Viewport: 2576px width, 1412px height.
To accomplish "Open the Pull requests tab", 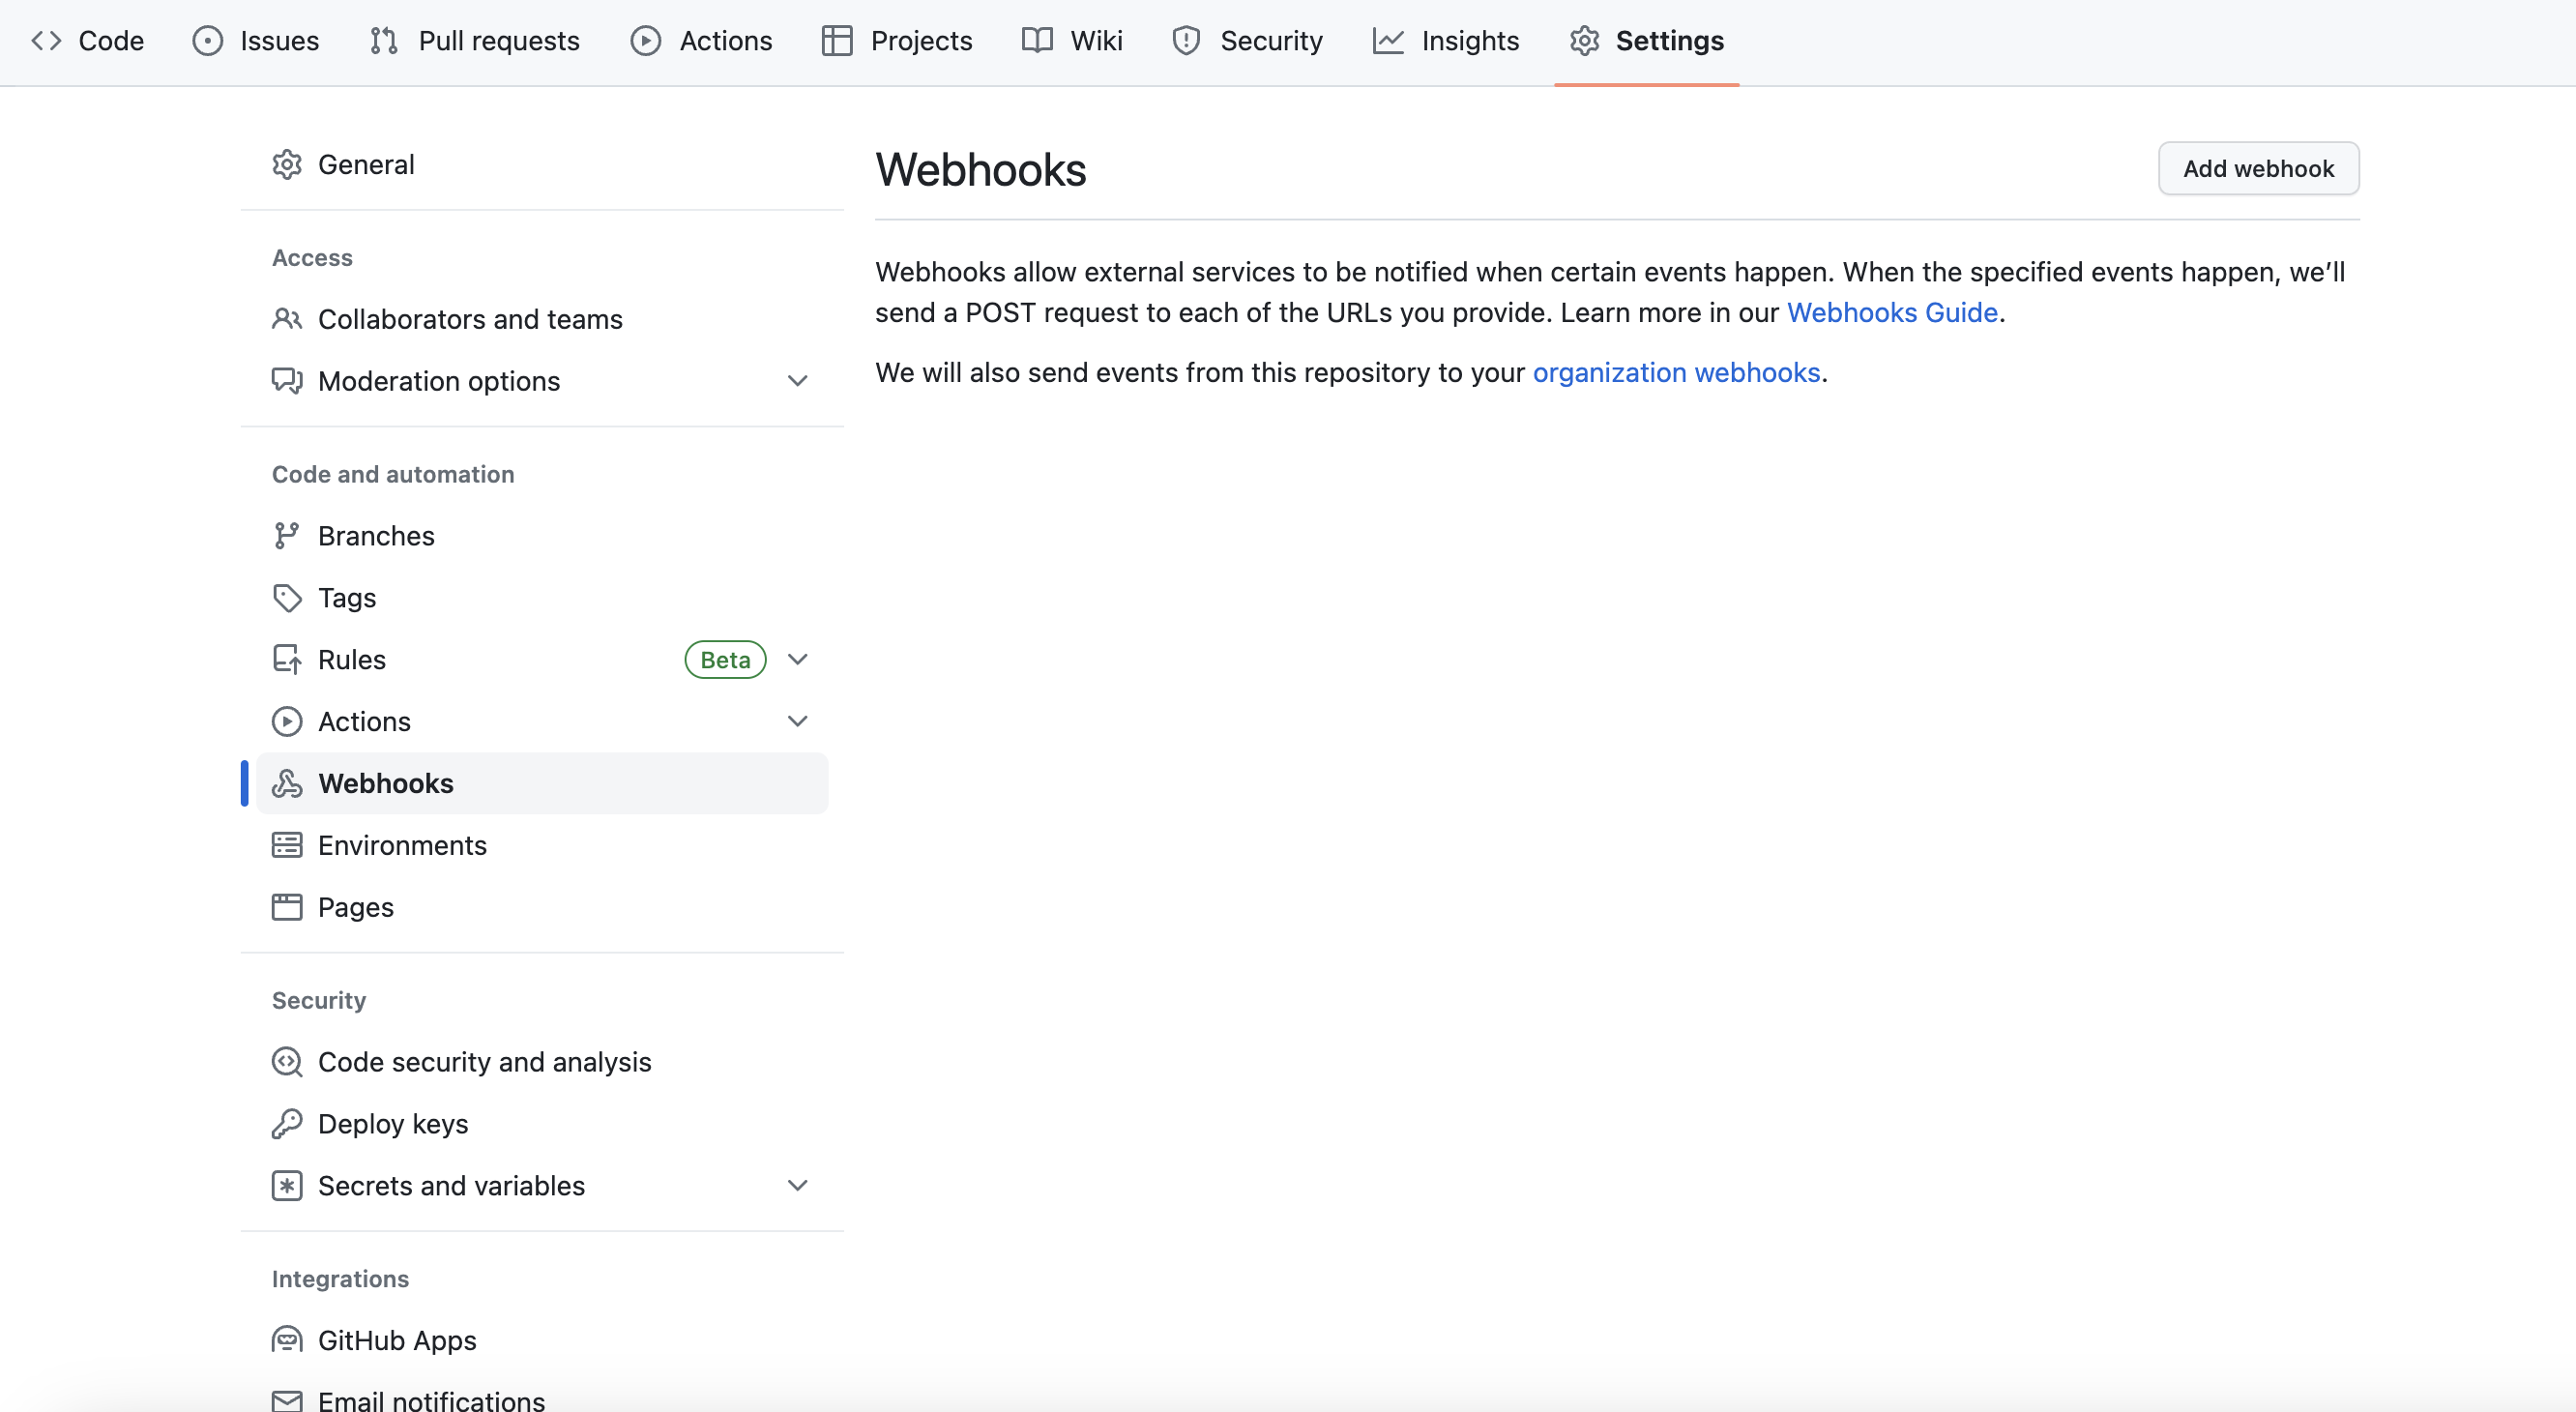I will [x=475, y=41].
